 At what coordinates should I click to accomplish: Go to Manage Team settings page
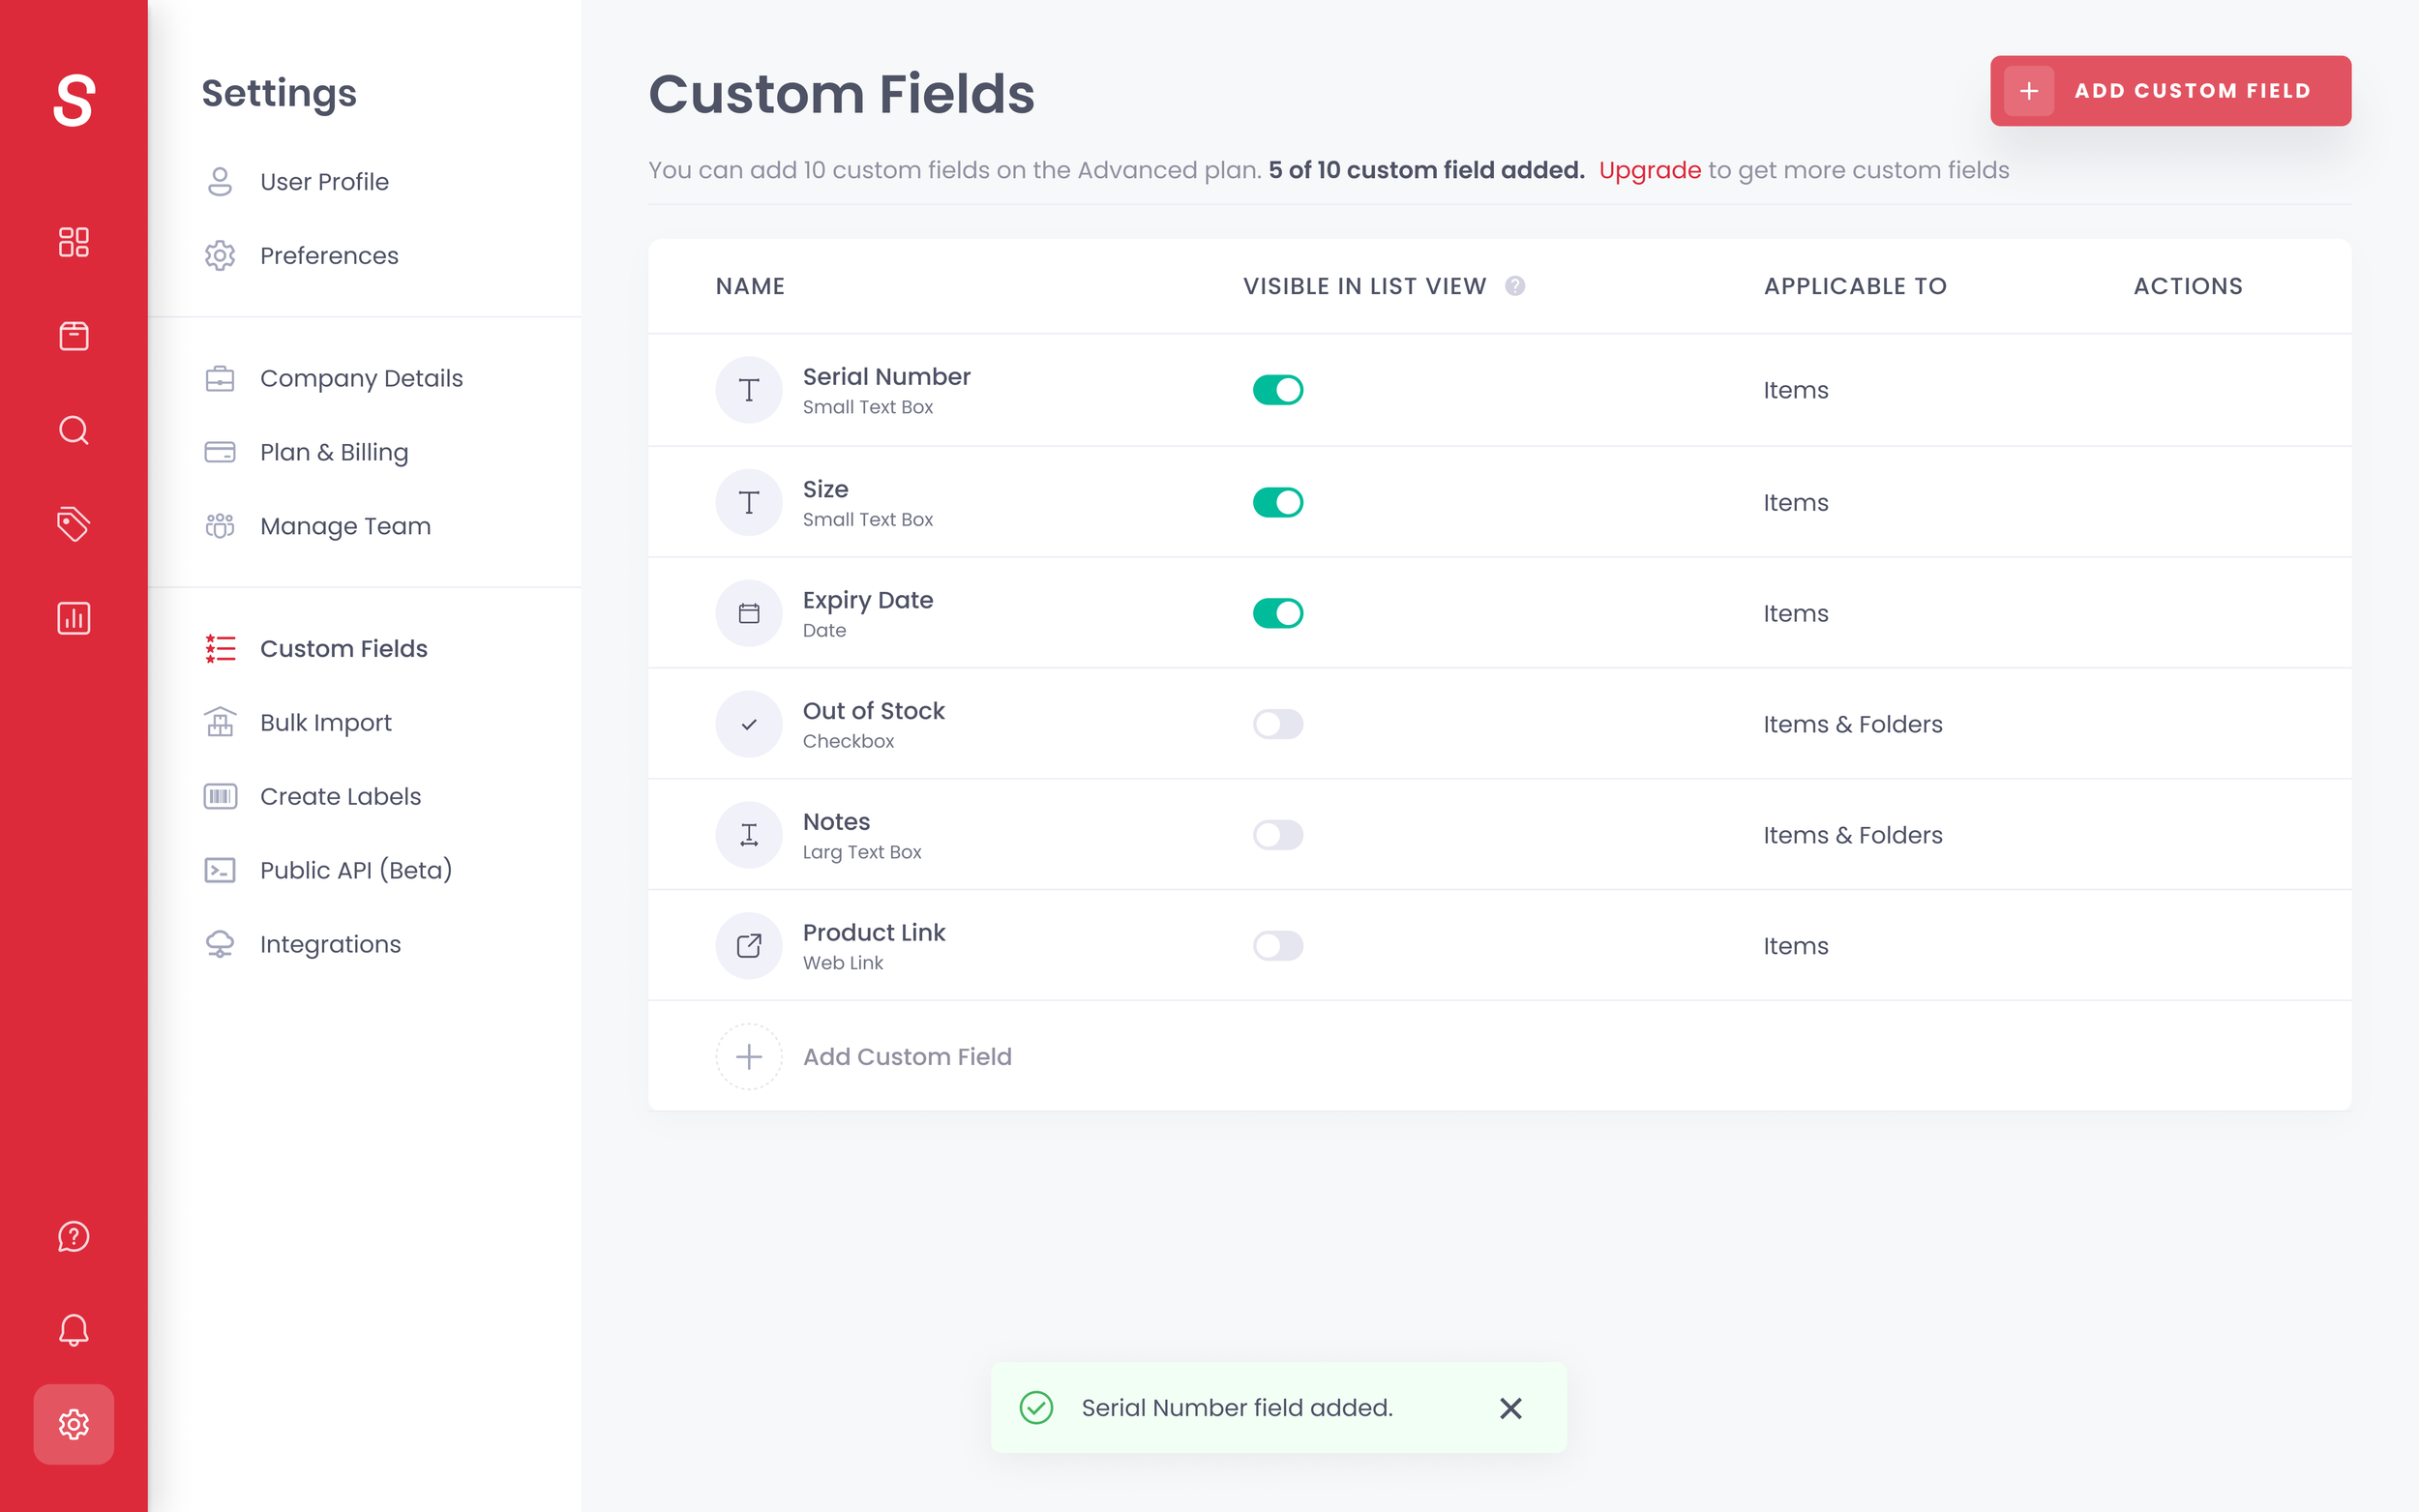[x=345, y=526]
